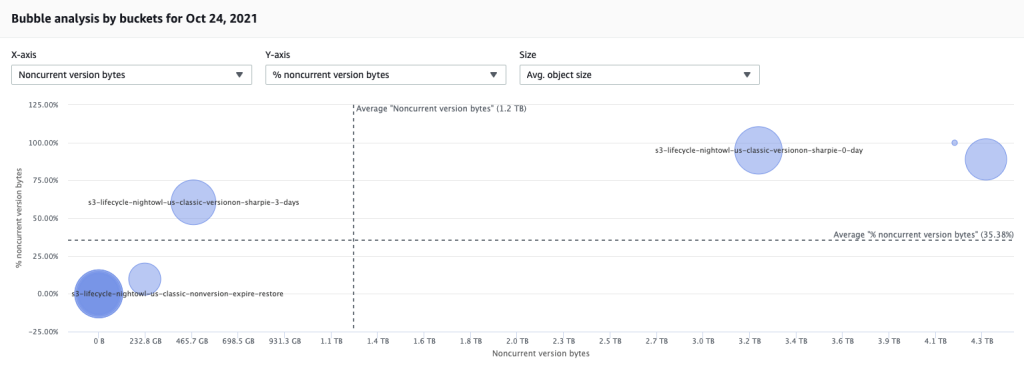Click the 3.2 TB X-axis tick label
This screenshot has height=379, width=1024.
pos(750,342)
